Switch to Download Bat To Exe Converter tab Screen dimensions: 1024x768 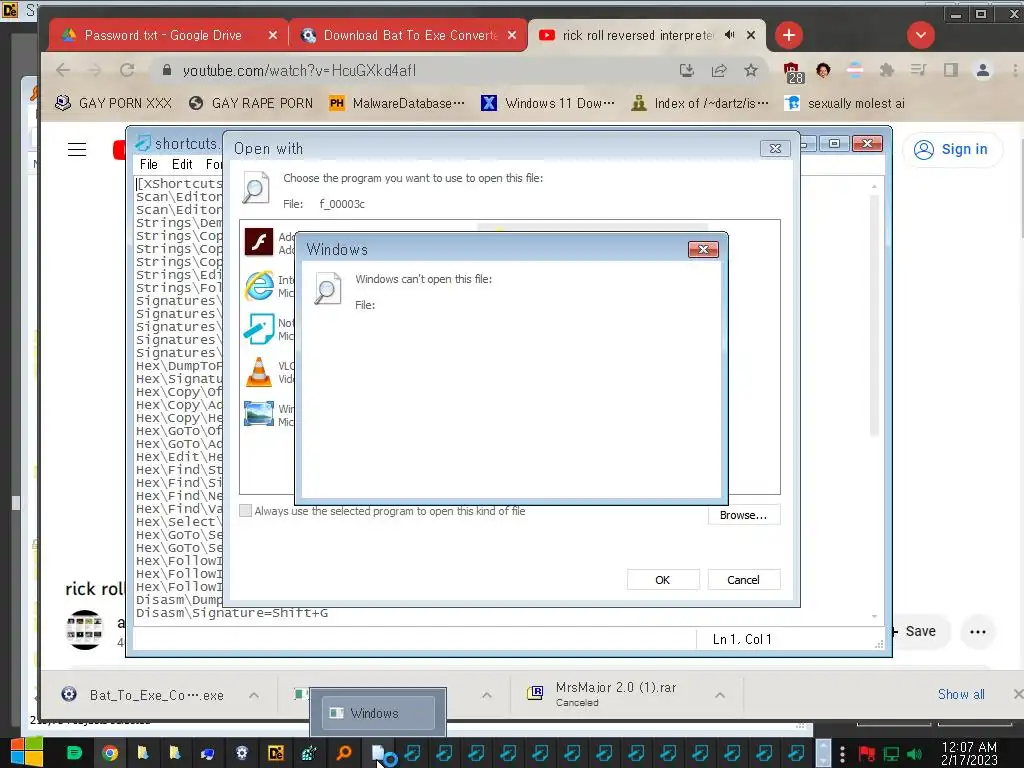408,35
